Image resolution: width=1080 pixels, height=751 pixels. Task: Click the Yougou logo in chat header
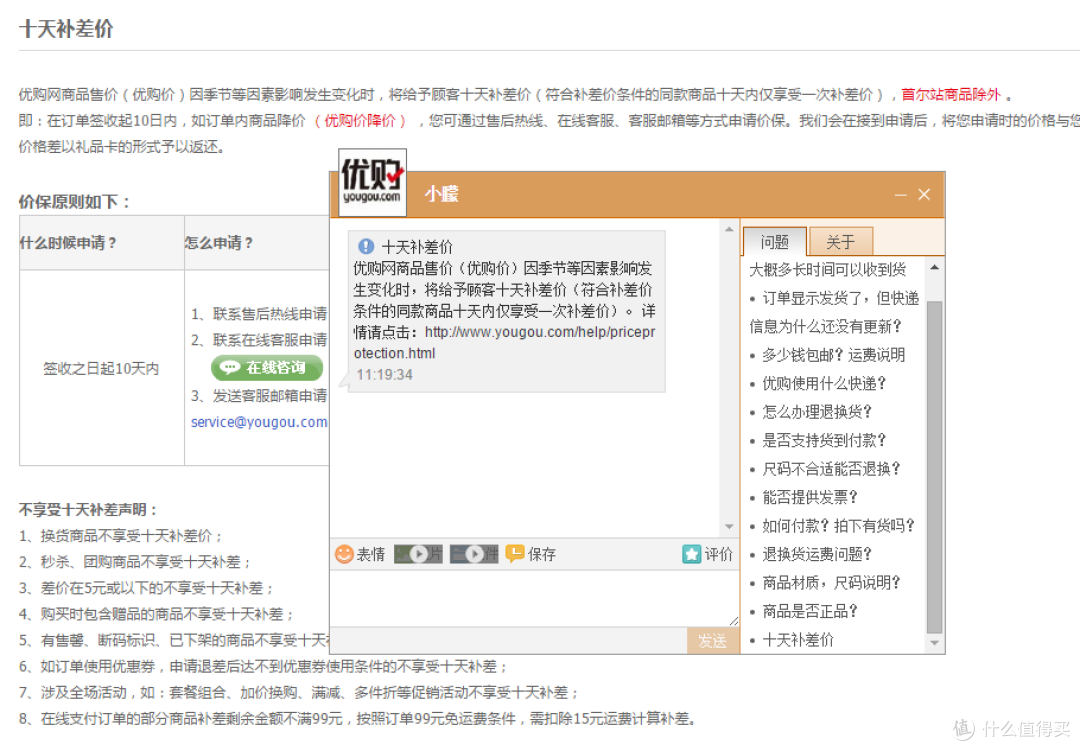click(372, 182)
